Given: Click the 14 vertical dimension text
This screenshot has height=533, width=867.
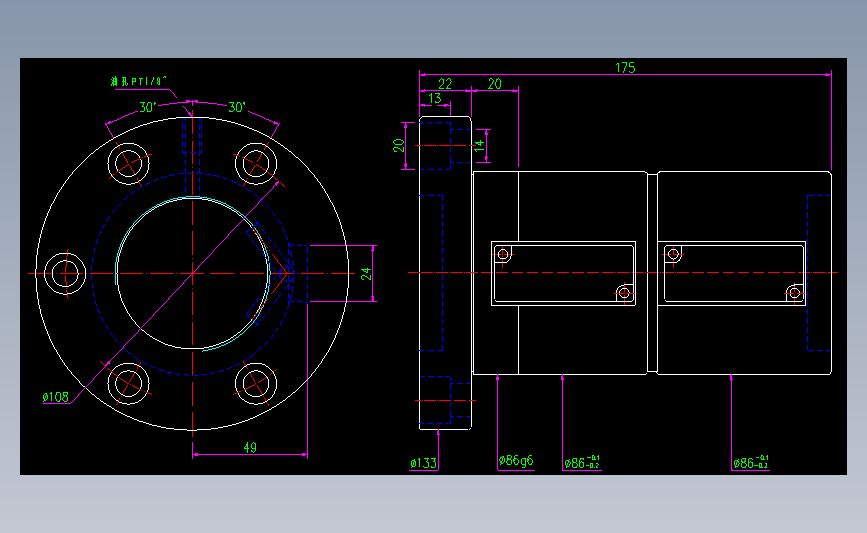Looking at the screenshot, I should pos(479,145).
